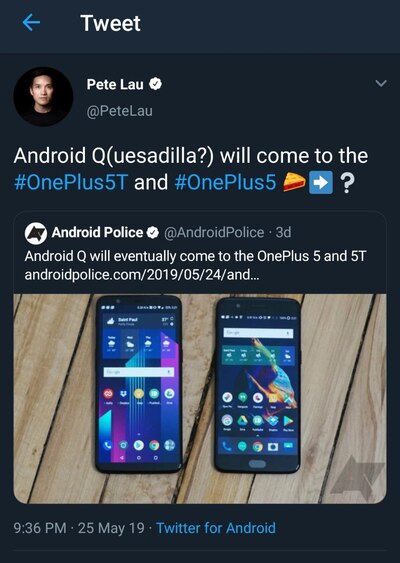Click the pie slice emoji

coord(294,182)
